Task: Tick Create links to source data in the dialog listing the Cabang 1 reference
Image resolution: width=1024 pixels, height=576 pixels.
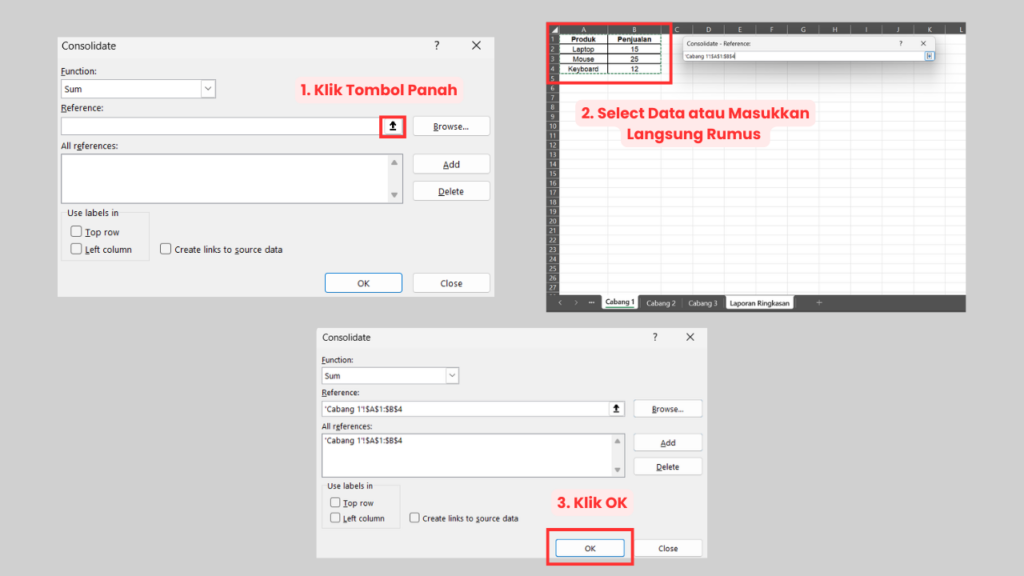Action: pyautogui.click(x=415, y=518)
